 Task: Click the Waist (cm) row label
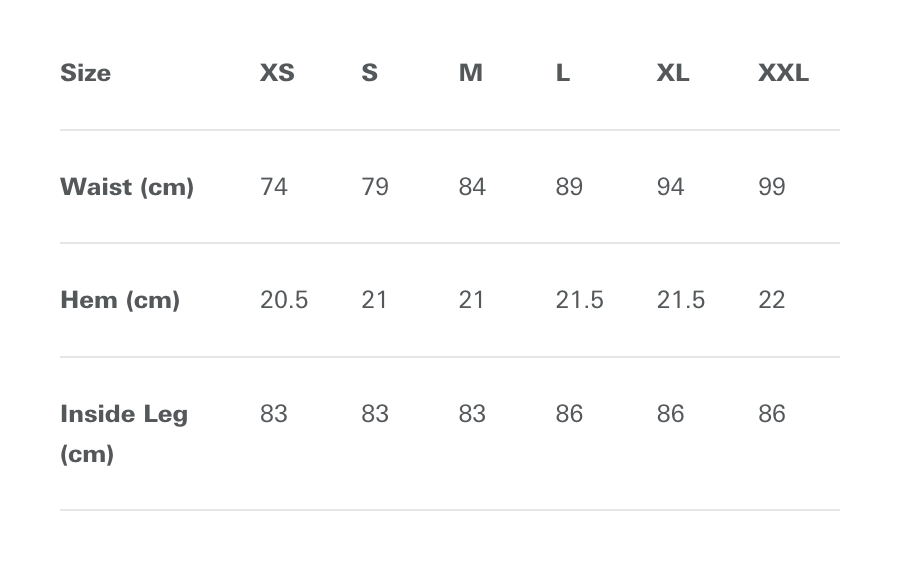click(x=127, y=187)
